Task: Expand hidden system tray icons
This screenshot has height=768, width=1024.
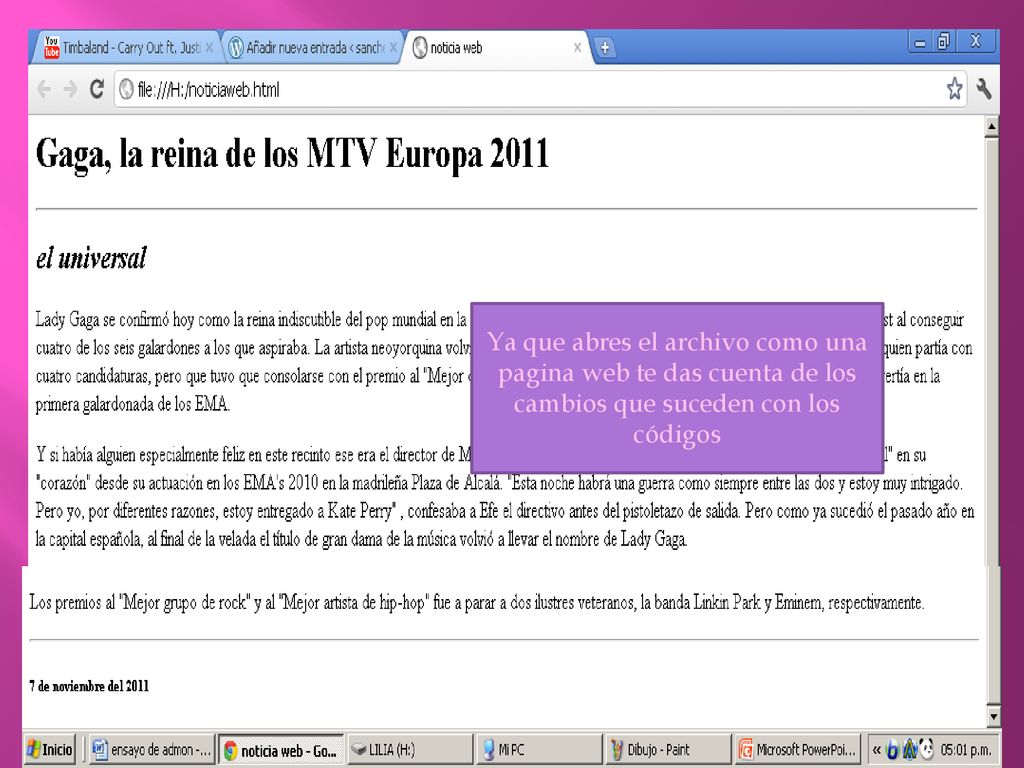Action: point(876,750)
